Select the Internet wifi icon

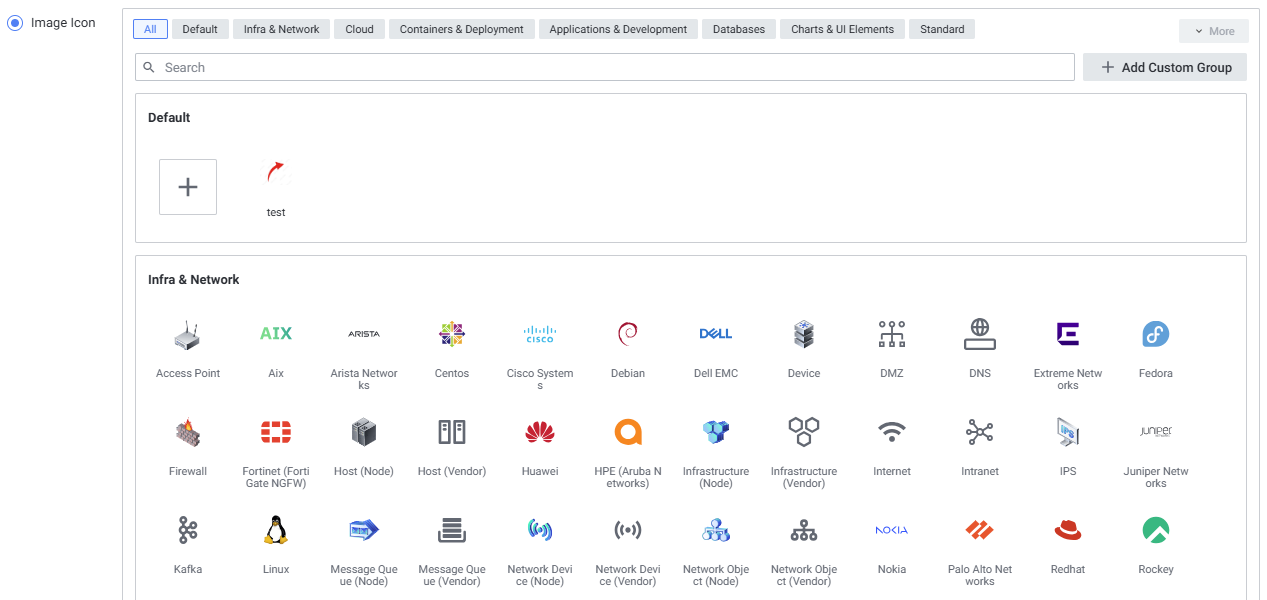click(x=891, y=433)
